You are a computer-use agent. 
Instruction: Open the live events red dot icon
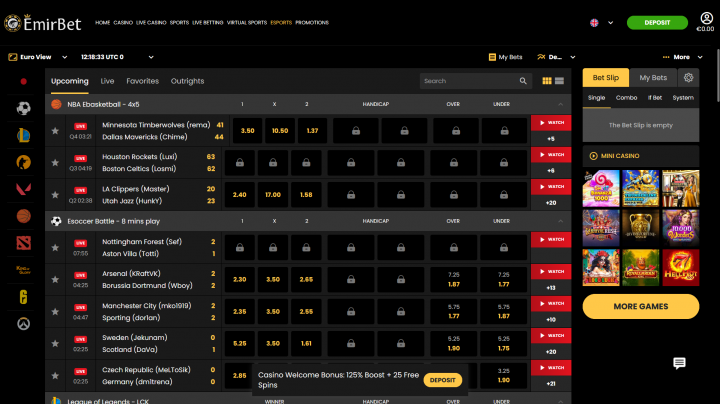click(23, 82)
